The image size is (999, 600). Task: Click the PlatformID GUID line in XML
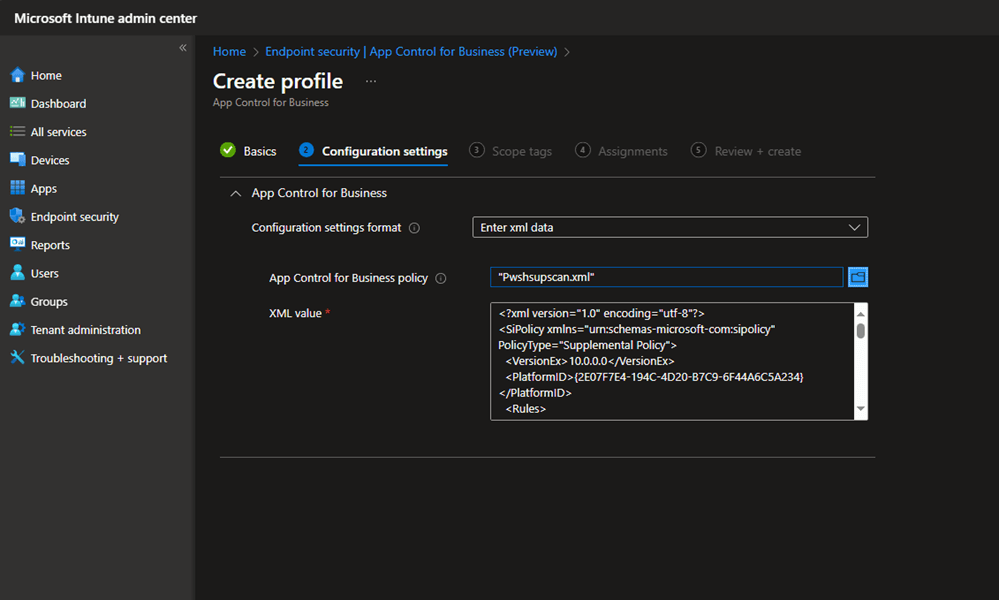654,377
